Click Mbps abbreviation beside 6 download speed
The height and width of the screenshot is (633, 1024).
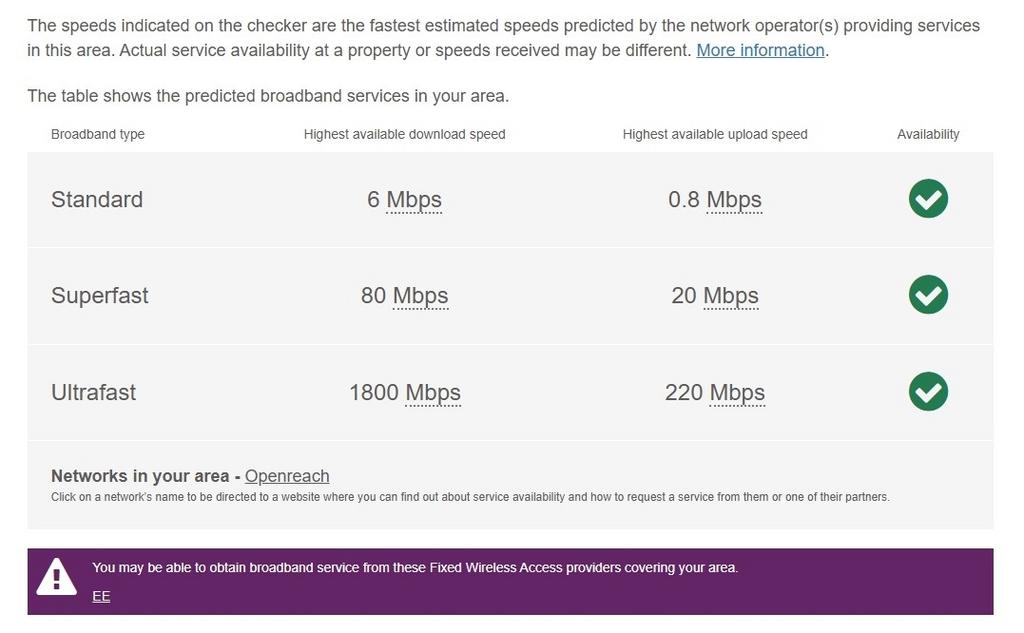pos(414,200)
